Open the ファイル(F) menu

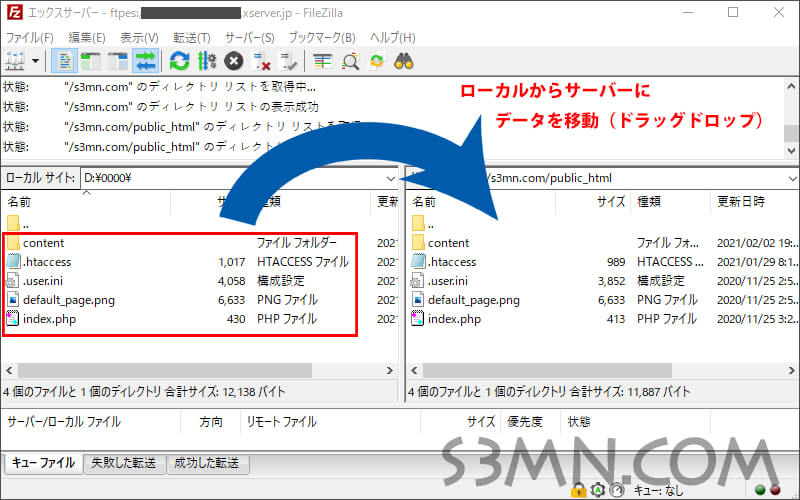pos(30,38)
